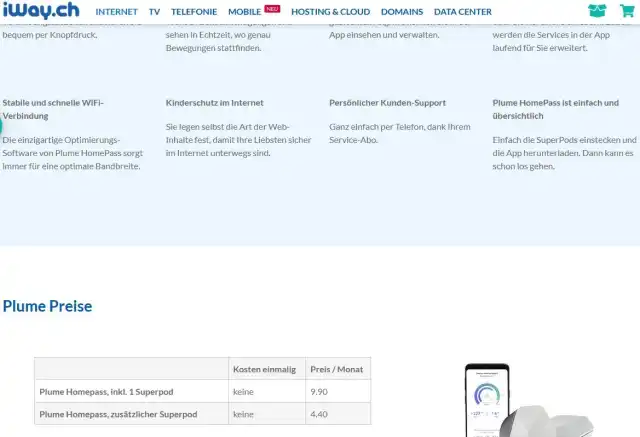Click the 'Preis / Monat' column header
Viewport: 640px width, 437px height.
point(336,369)
